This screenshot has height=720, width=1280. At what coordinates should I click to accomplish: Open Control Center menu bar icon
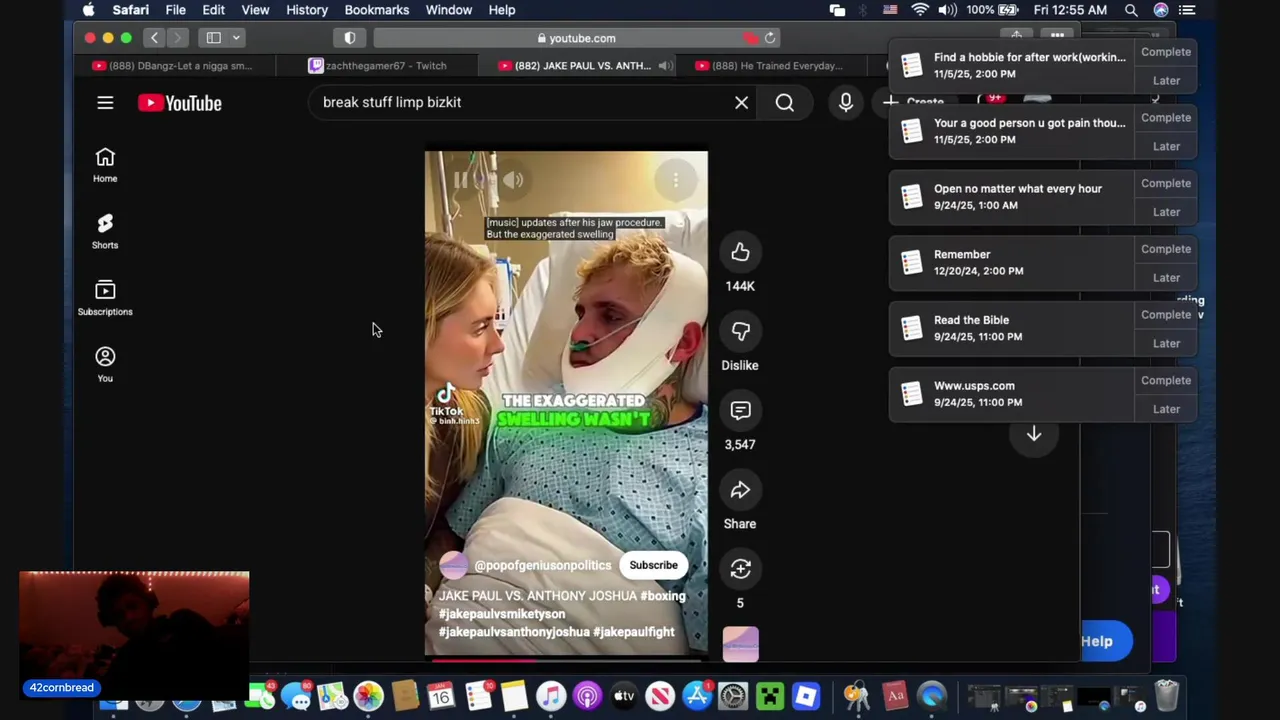coord(1187,10)
